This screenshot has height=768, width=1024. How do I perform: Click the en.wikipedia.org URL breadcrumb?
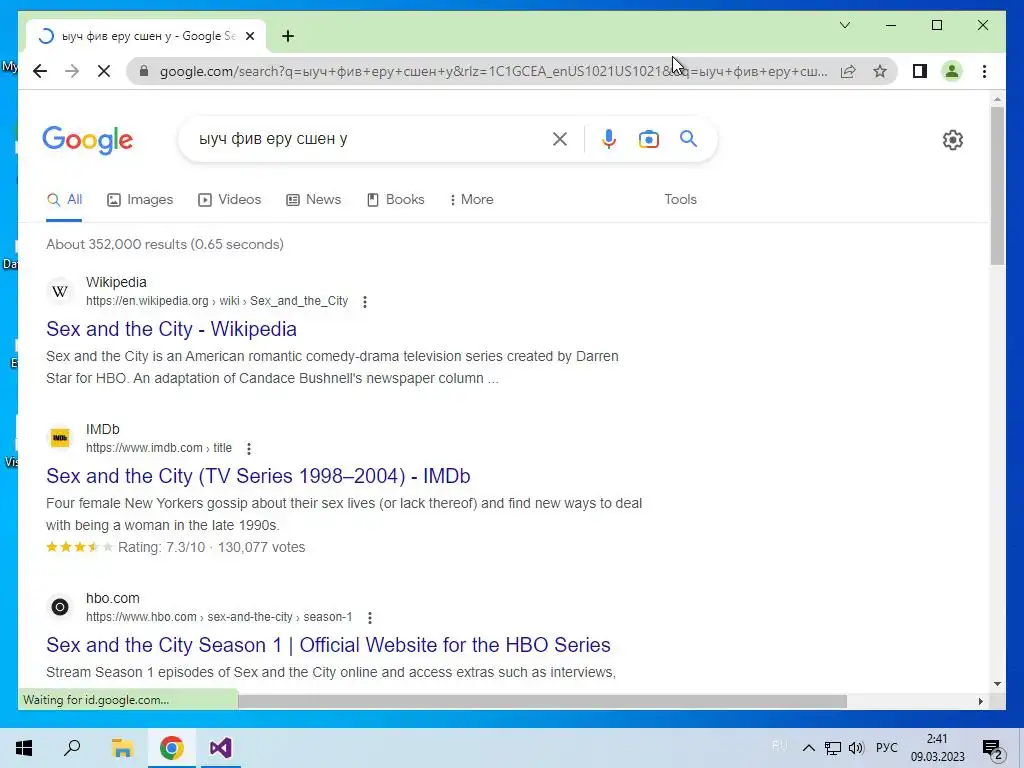pos(217,301)
